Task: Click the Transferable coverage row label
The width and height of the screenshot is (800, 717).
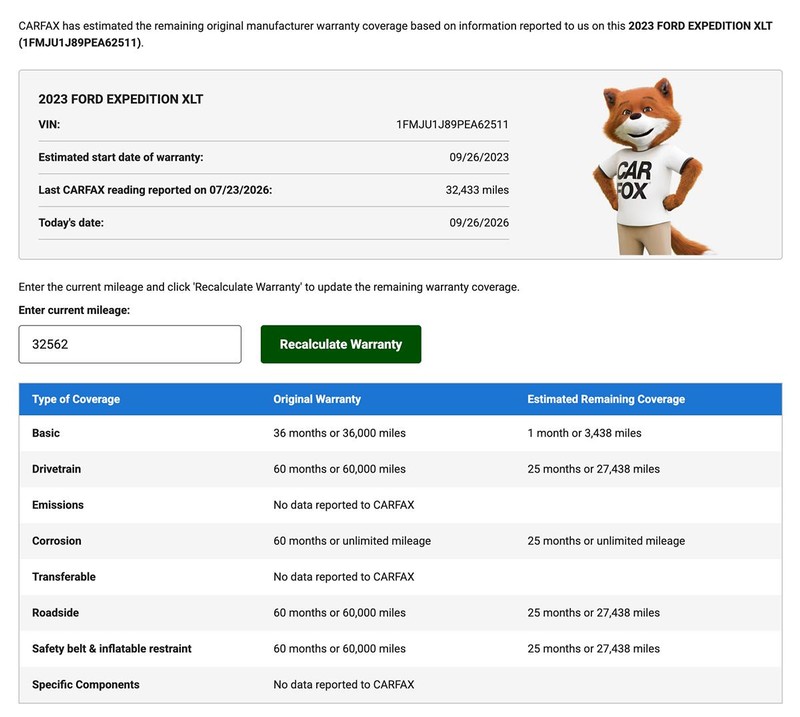Action: (x=64, y=577)
